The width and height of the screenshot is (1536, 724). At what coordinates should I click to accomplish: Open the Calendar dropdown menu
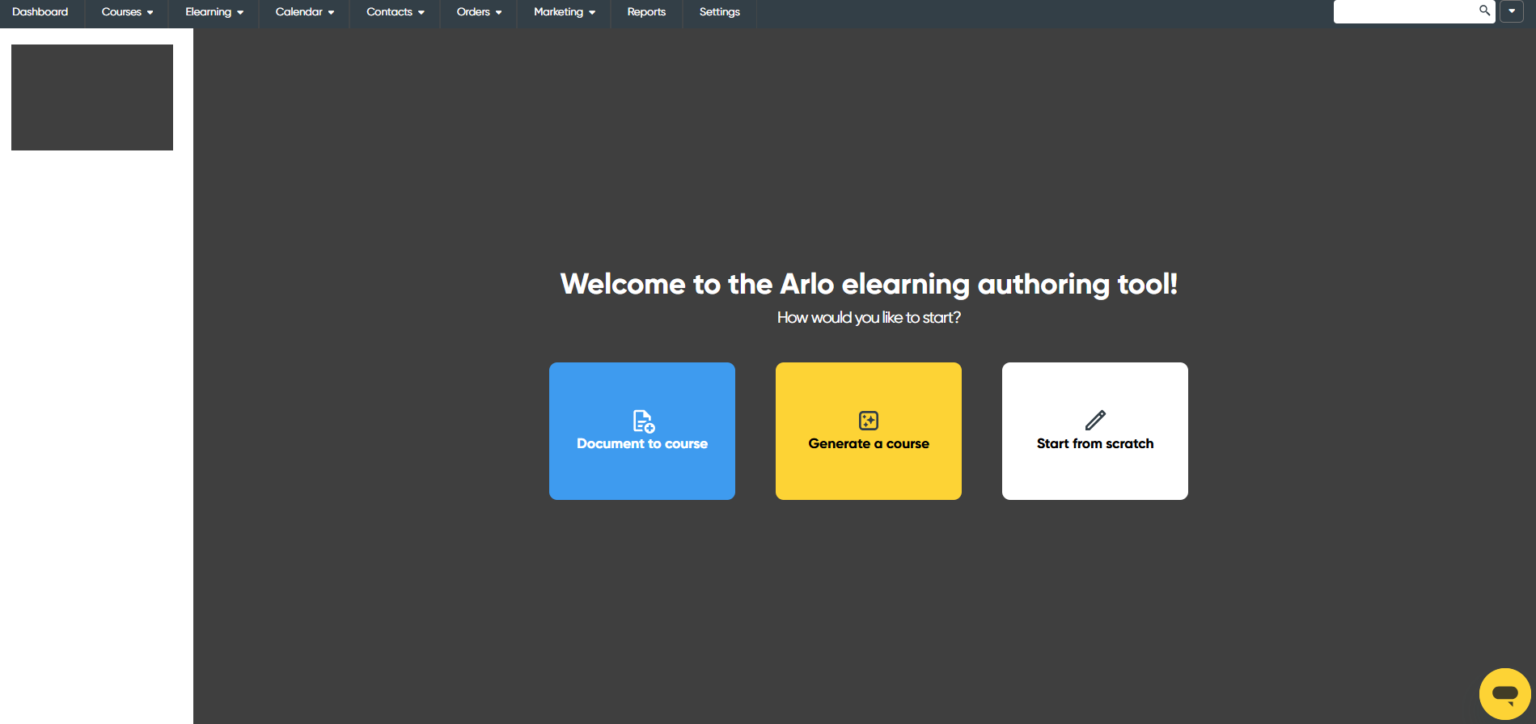304,12
